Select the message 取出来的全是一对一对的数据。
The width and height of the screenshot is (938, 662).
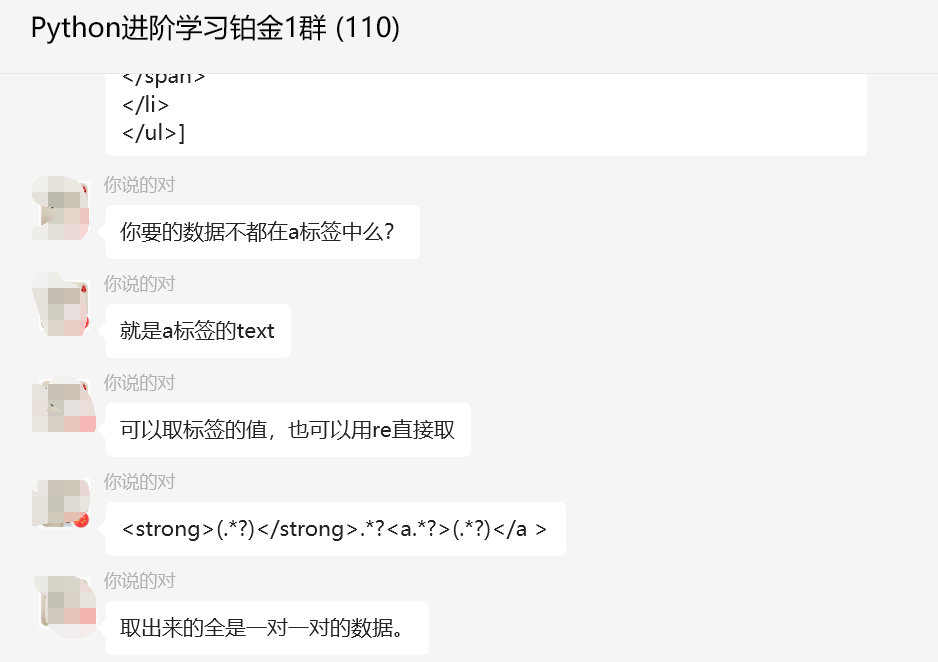(x=266, y=628)
